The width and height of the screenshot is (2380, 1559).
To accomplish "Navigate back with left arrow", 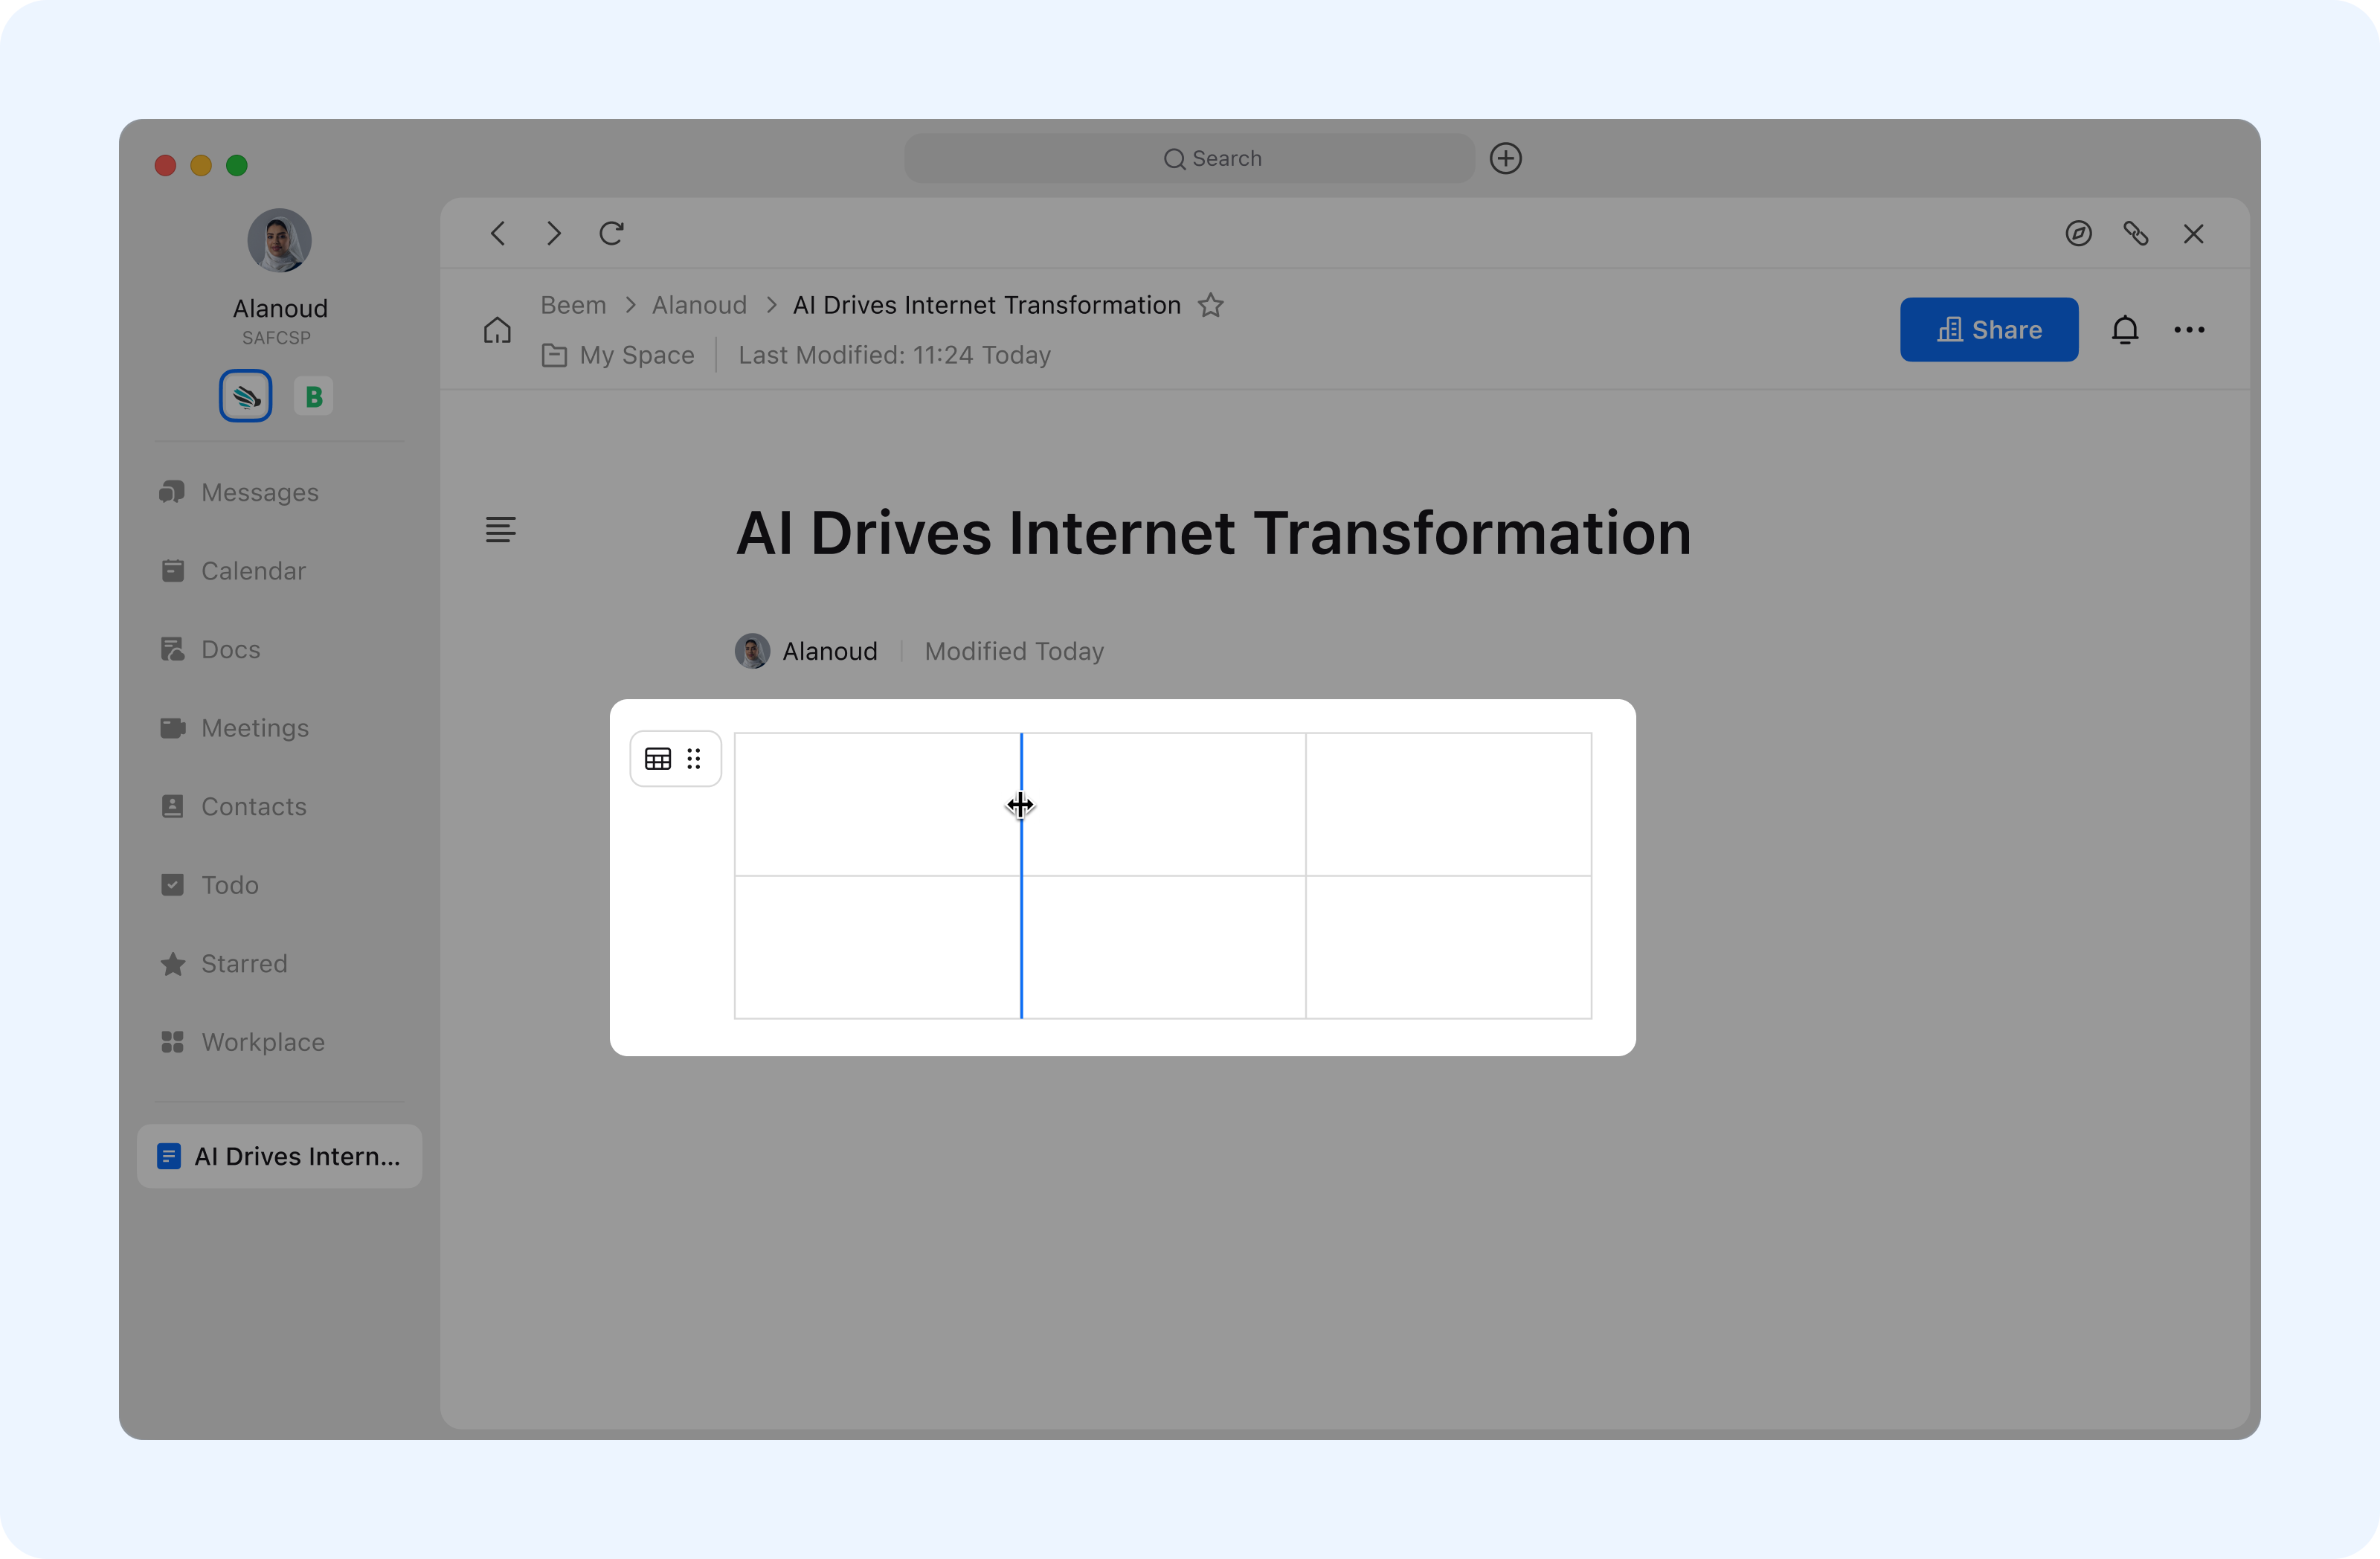I will 498,234.
